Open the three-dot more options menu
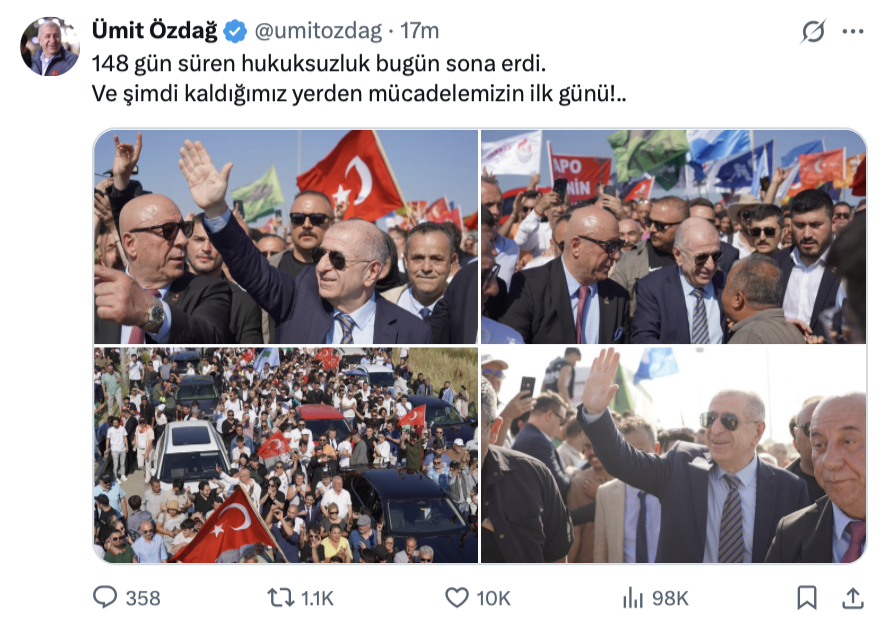Viewport: 892px width, 630px height. click(x=853, y=31)
